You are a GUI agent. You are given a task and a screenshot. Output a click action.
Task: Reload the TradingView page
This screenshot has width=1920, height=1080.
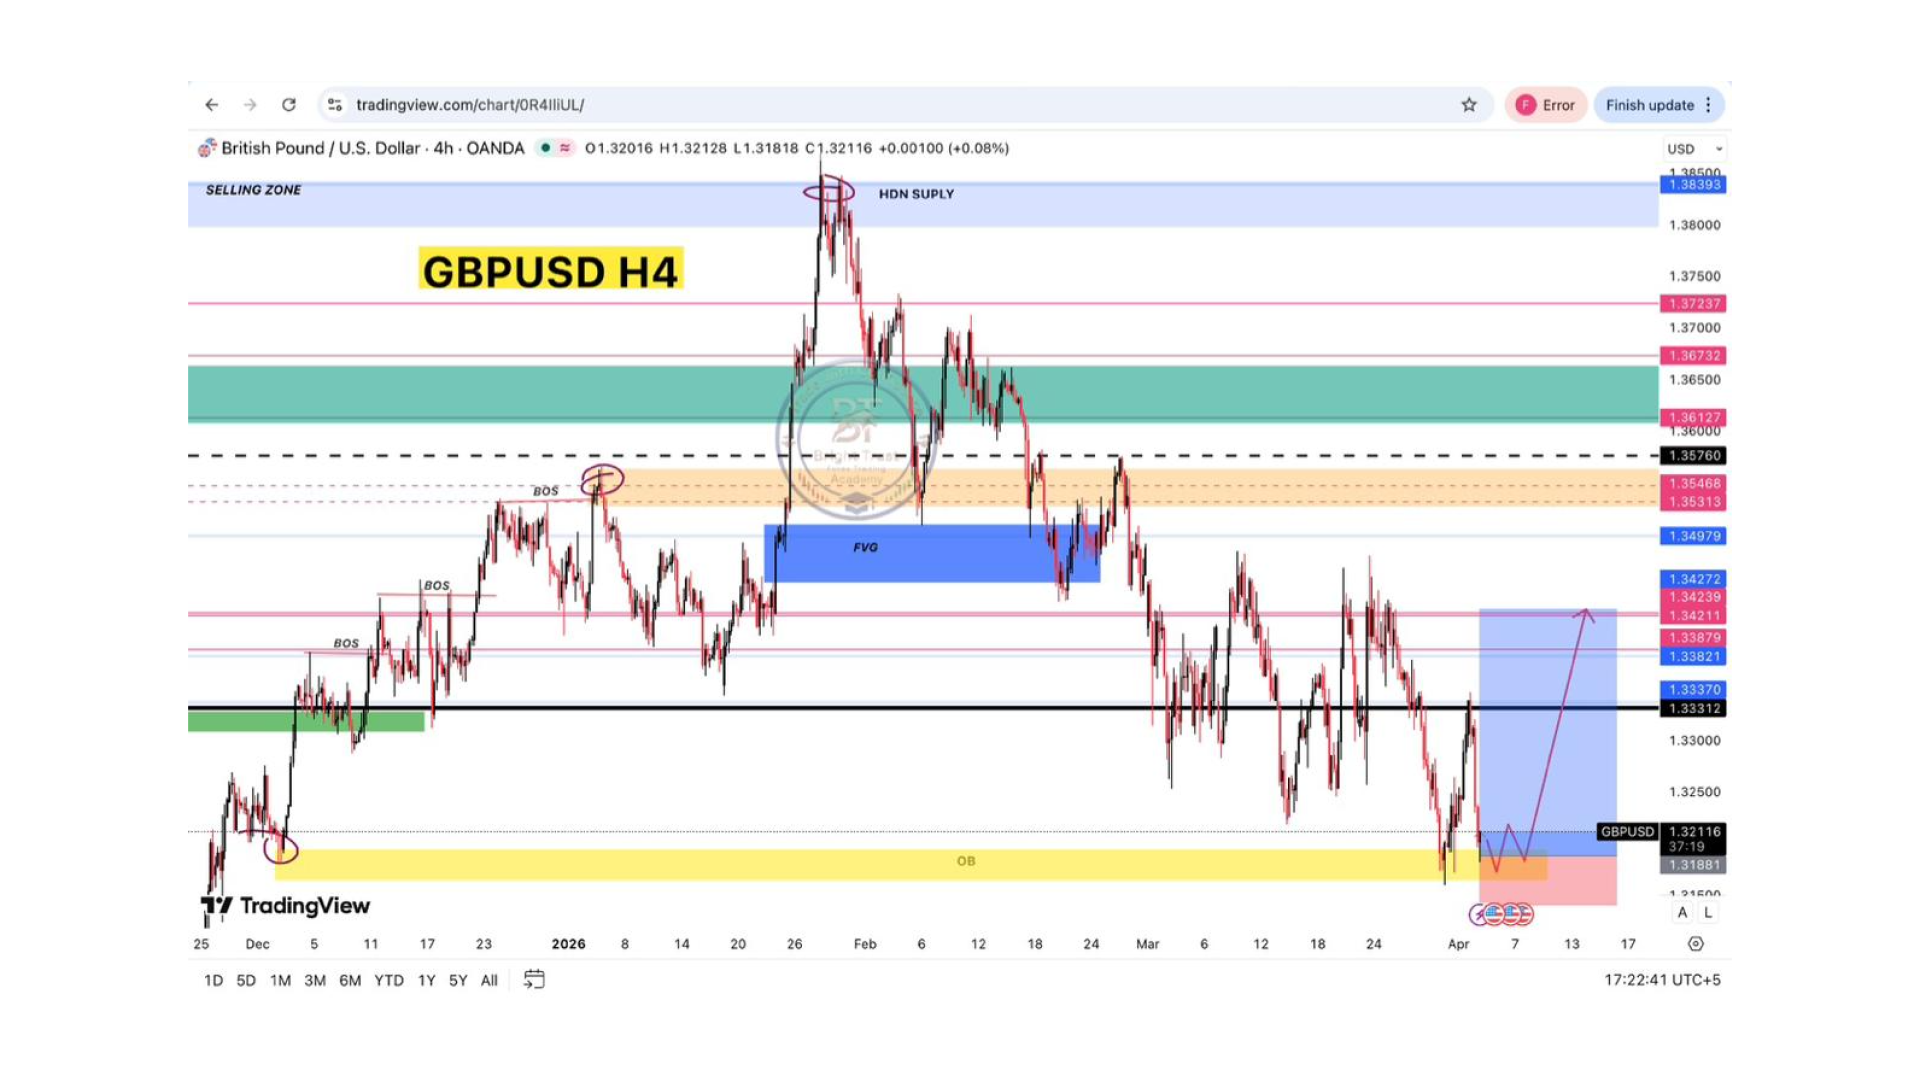point(289,105)
